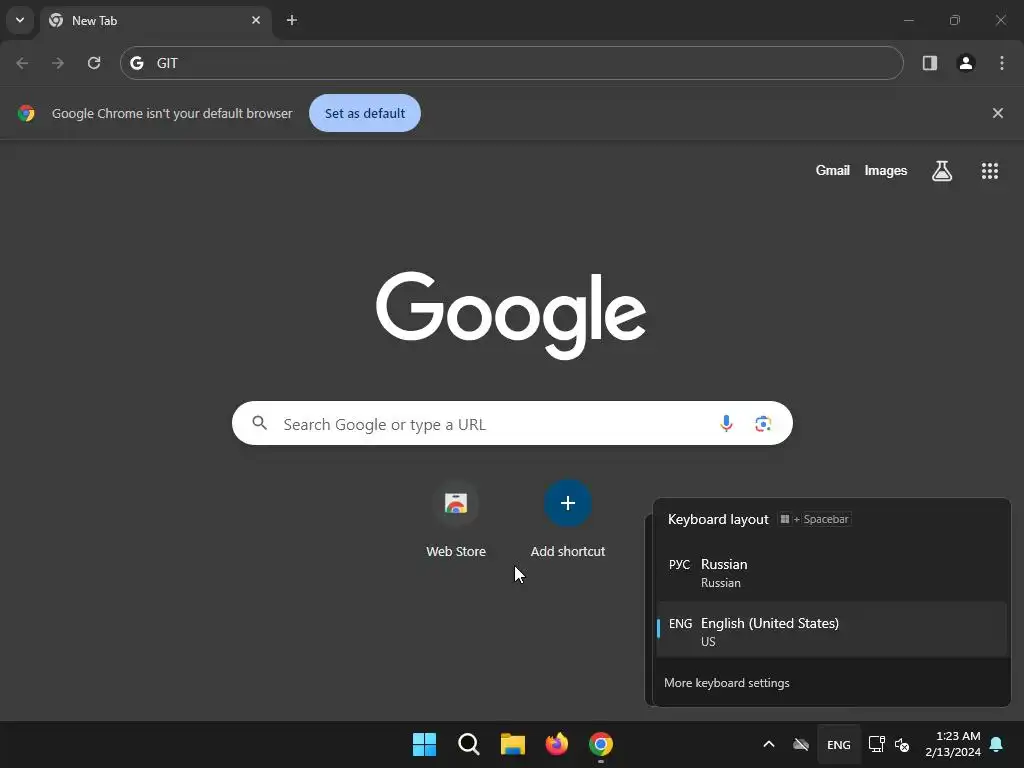Open taskbar Search

tap(468, 744)
